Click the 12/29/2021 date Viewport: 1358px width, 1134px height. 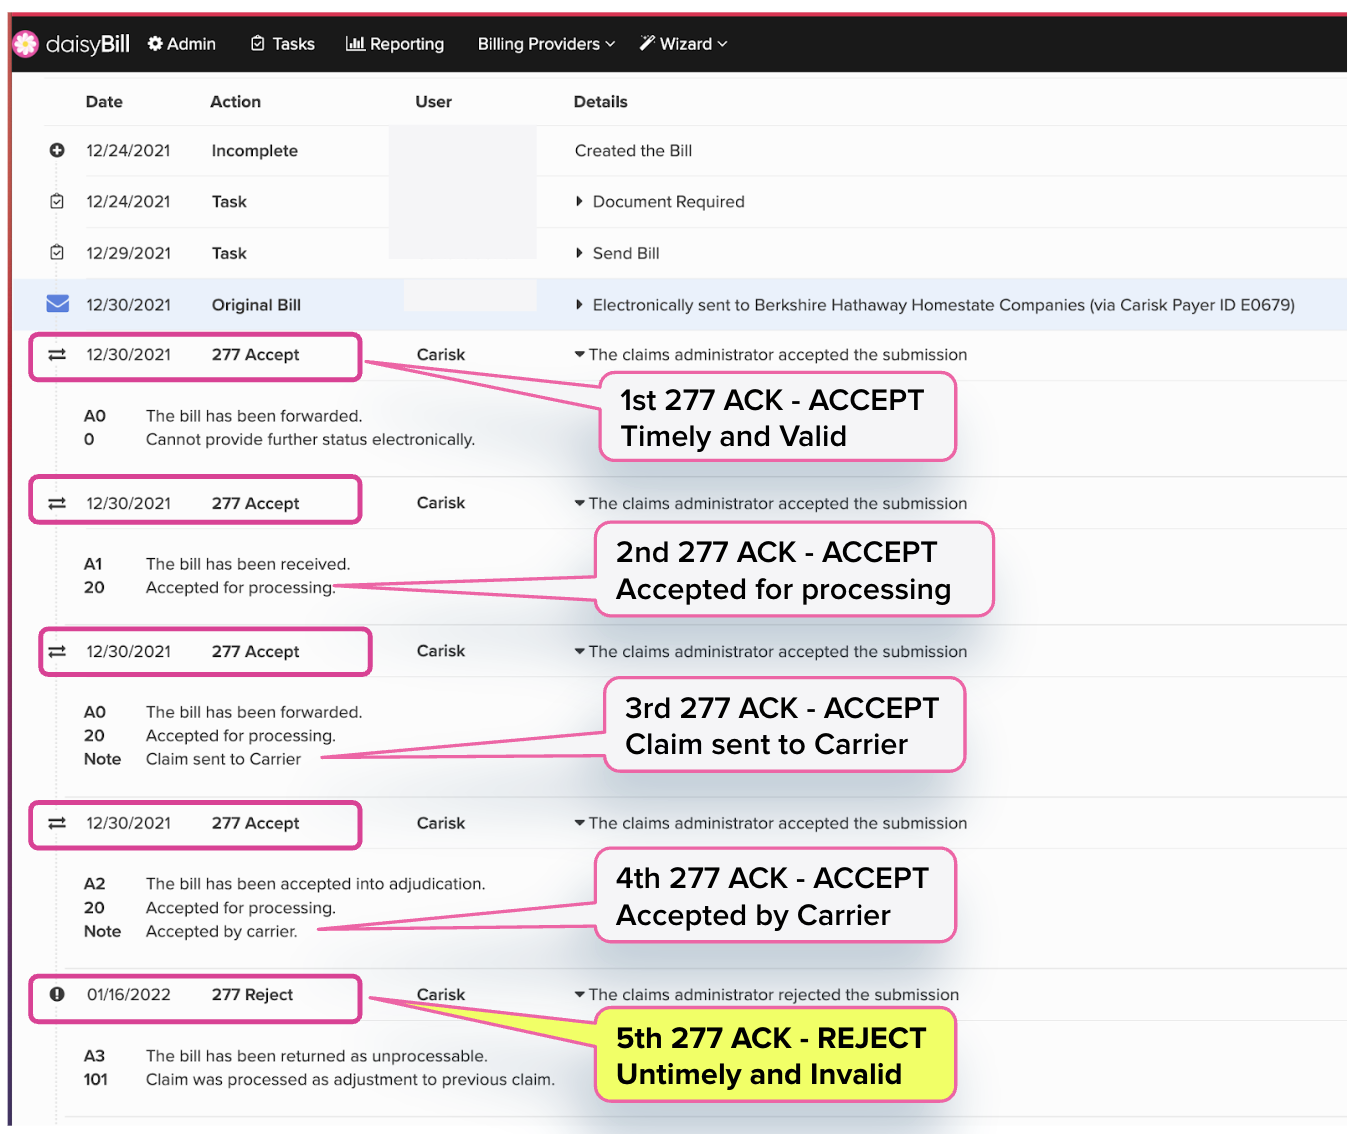coord(128,253)
